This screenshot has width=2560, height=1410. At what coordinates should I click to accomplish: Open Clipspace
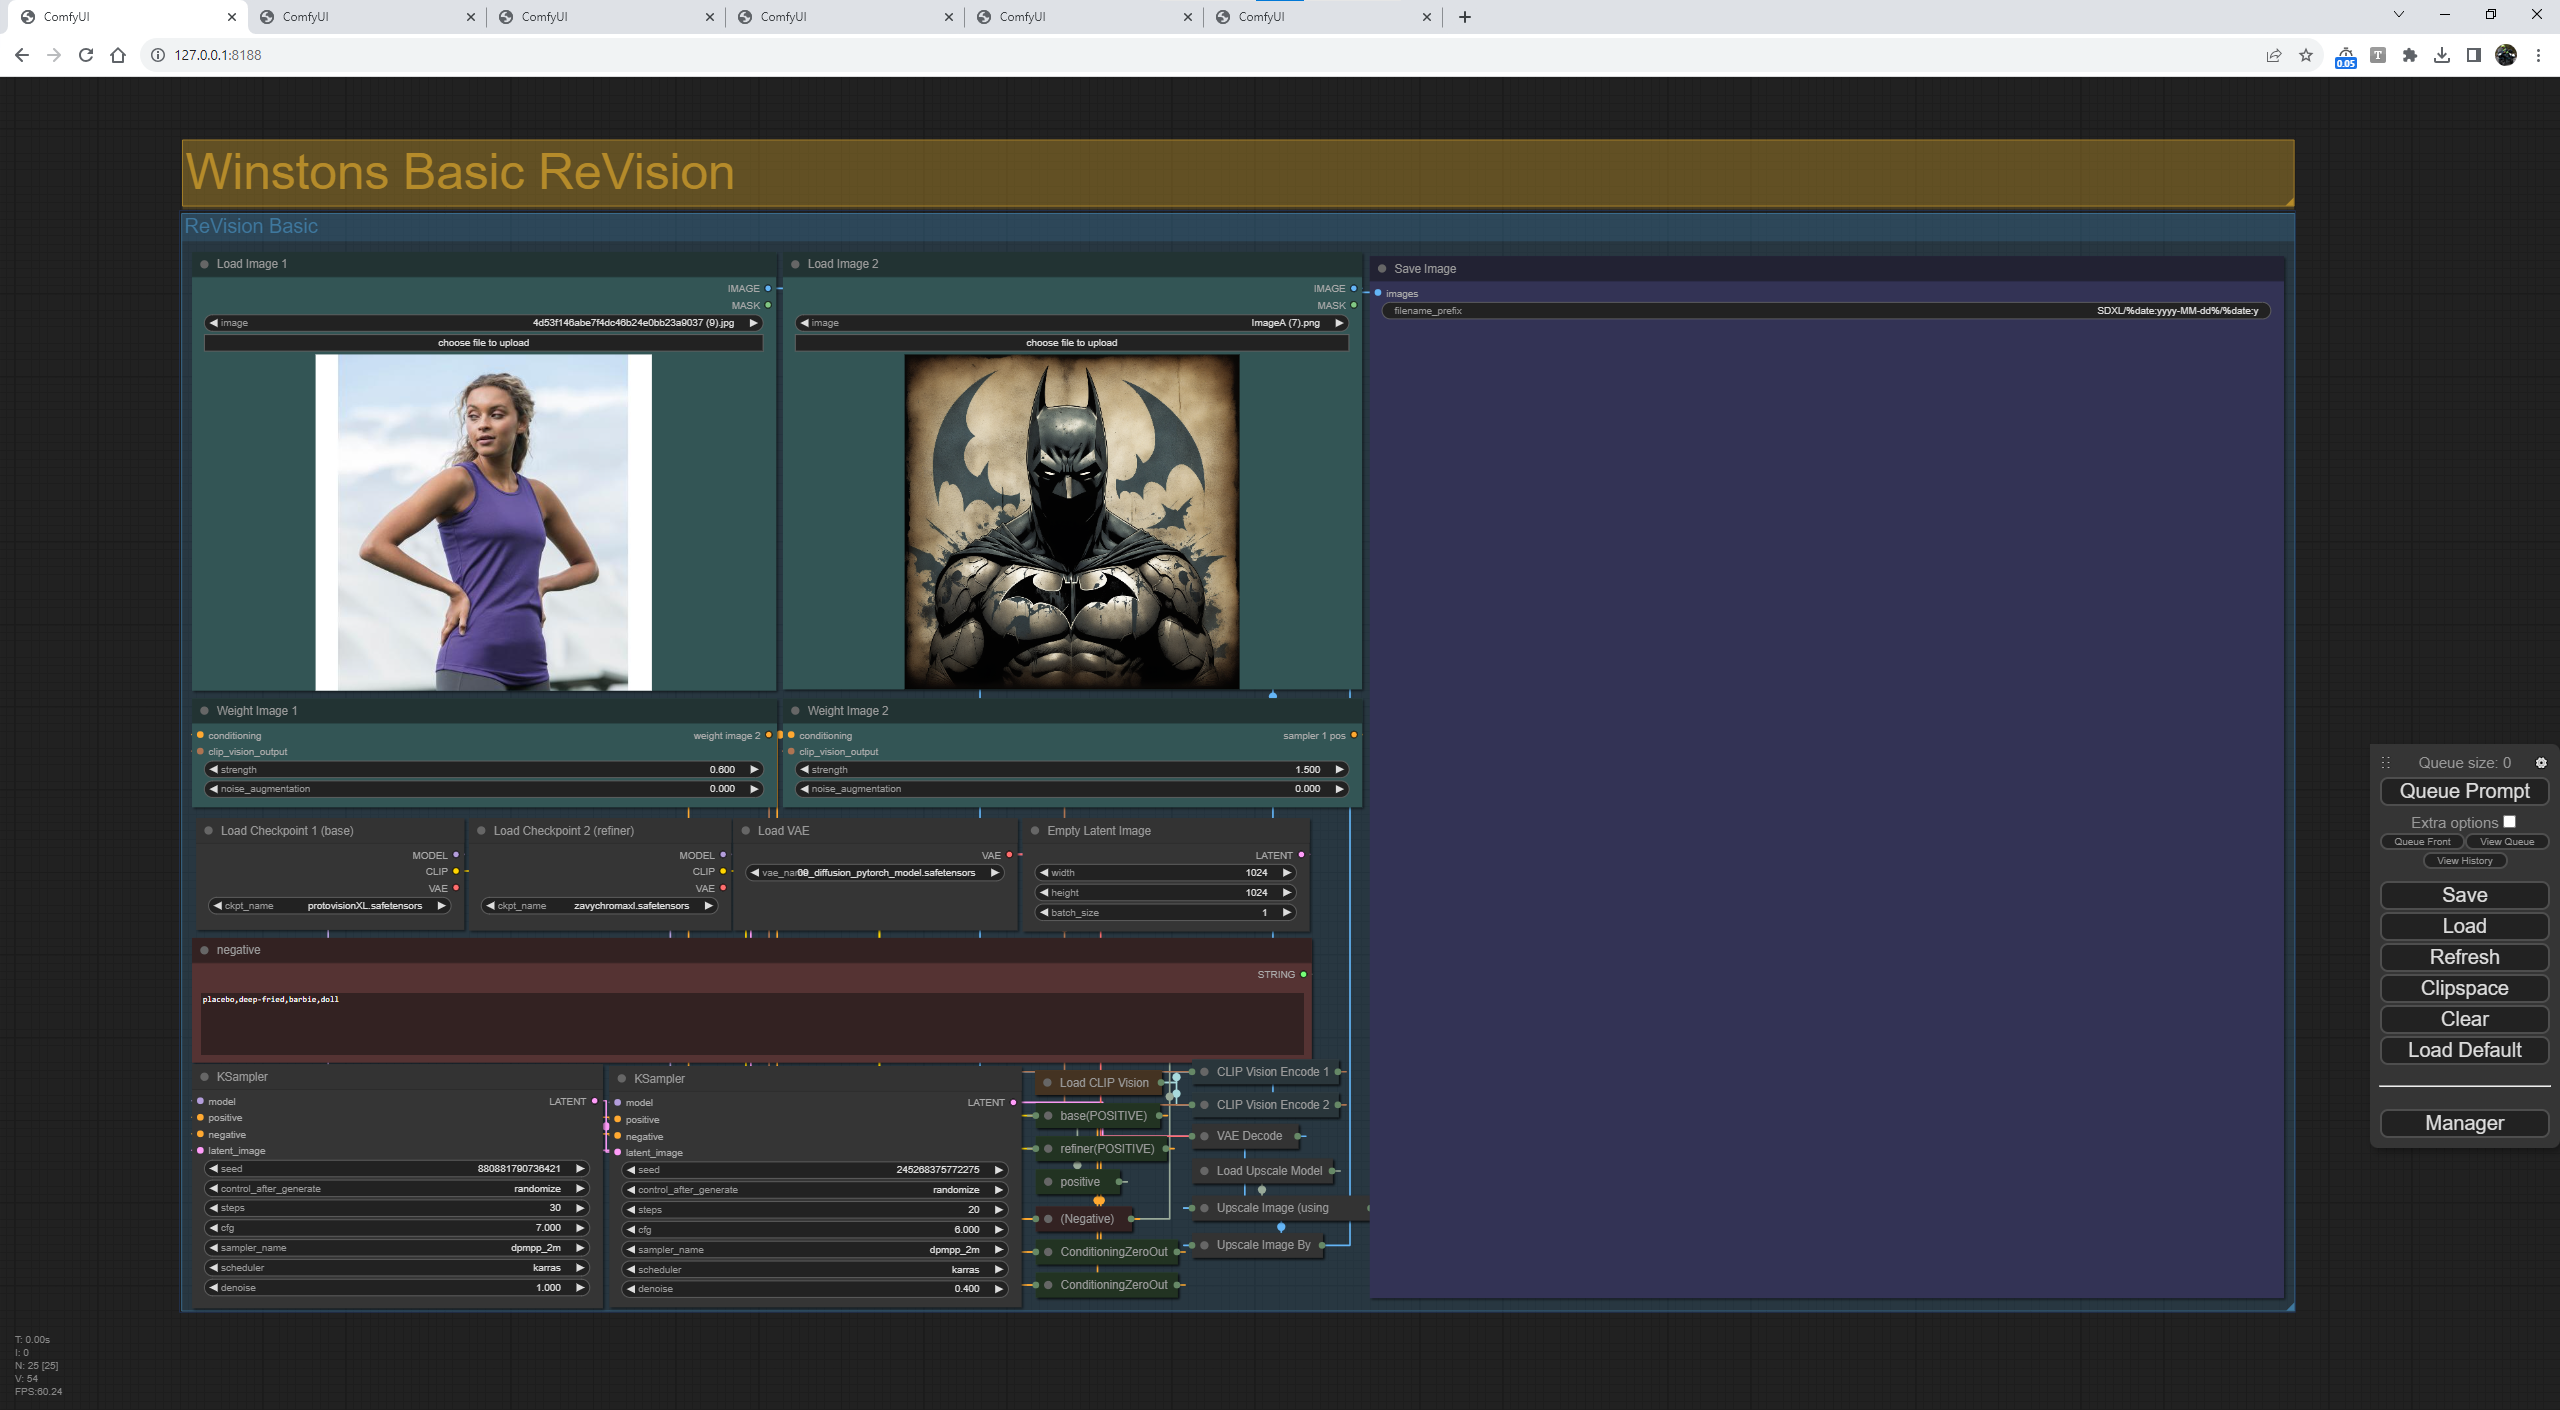(2464, 988)
